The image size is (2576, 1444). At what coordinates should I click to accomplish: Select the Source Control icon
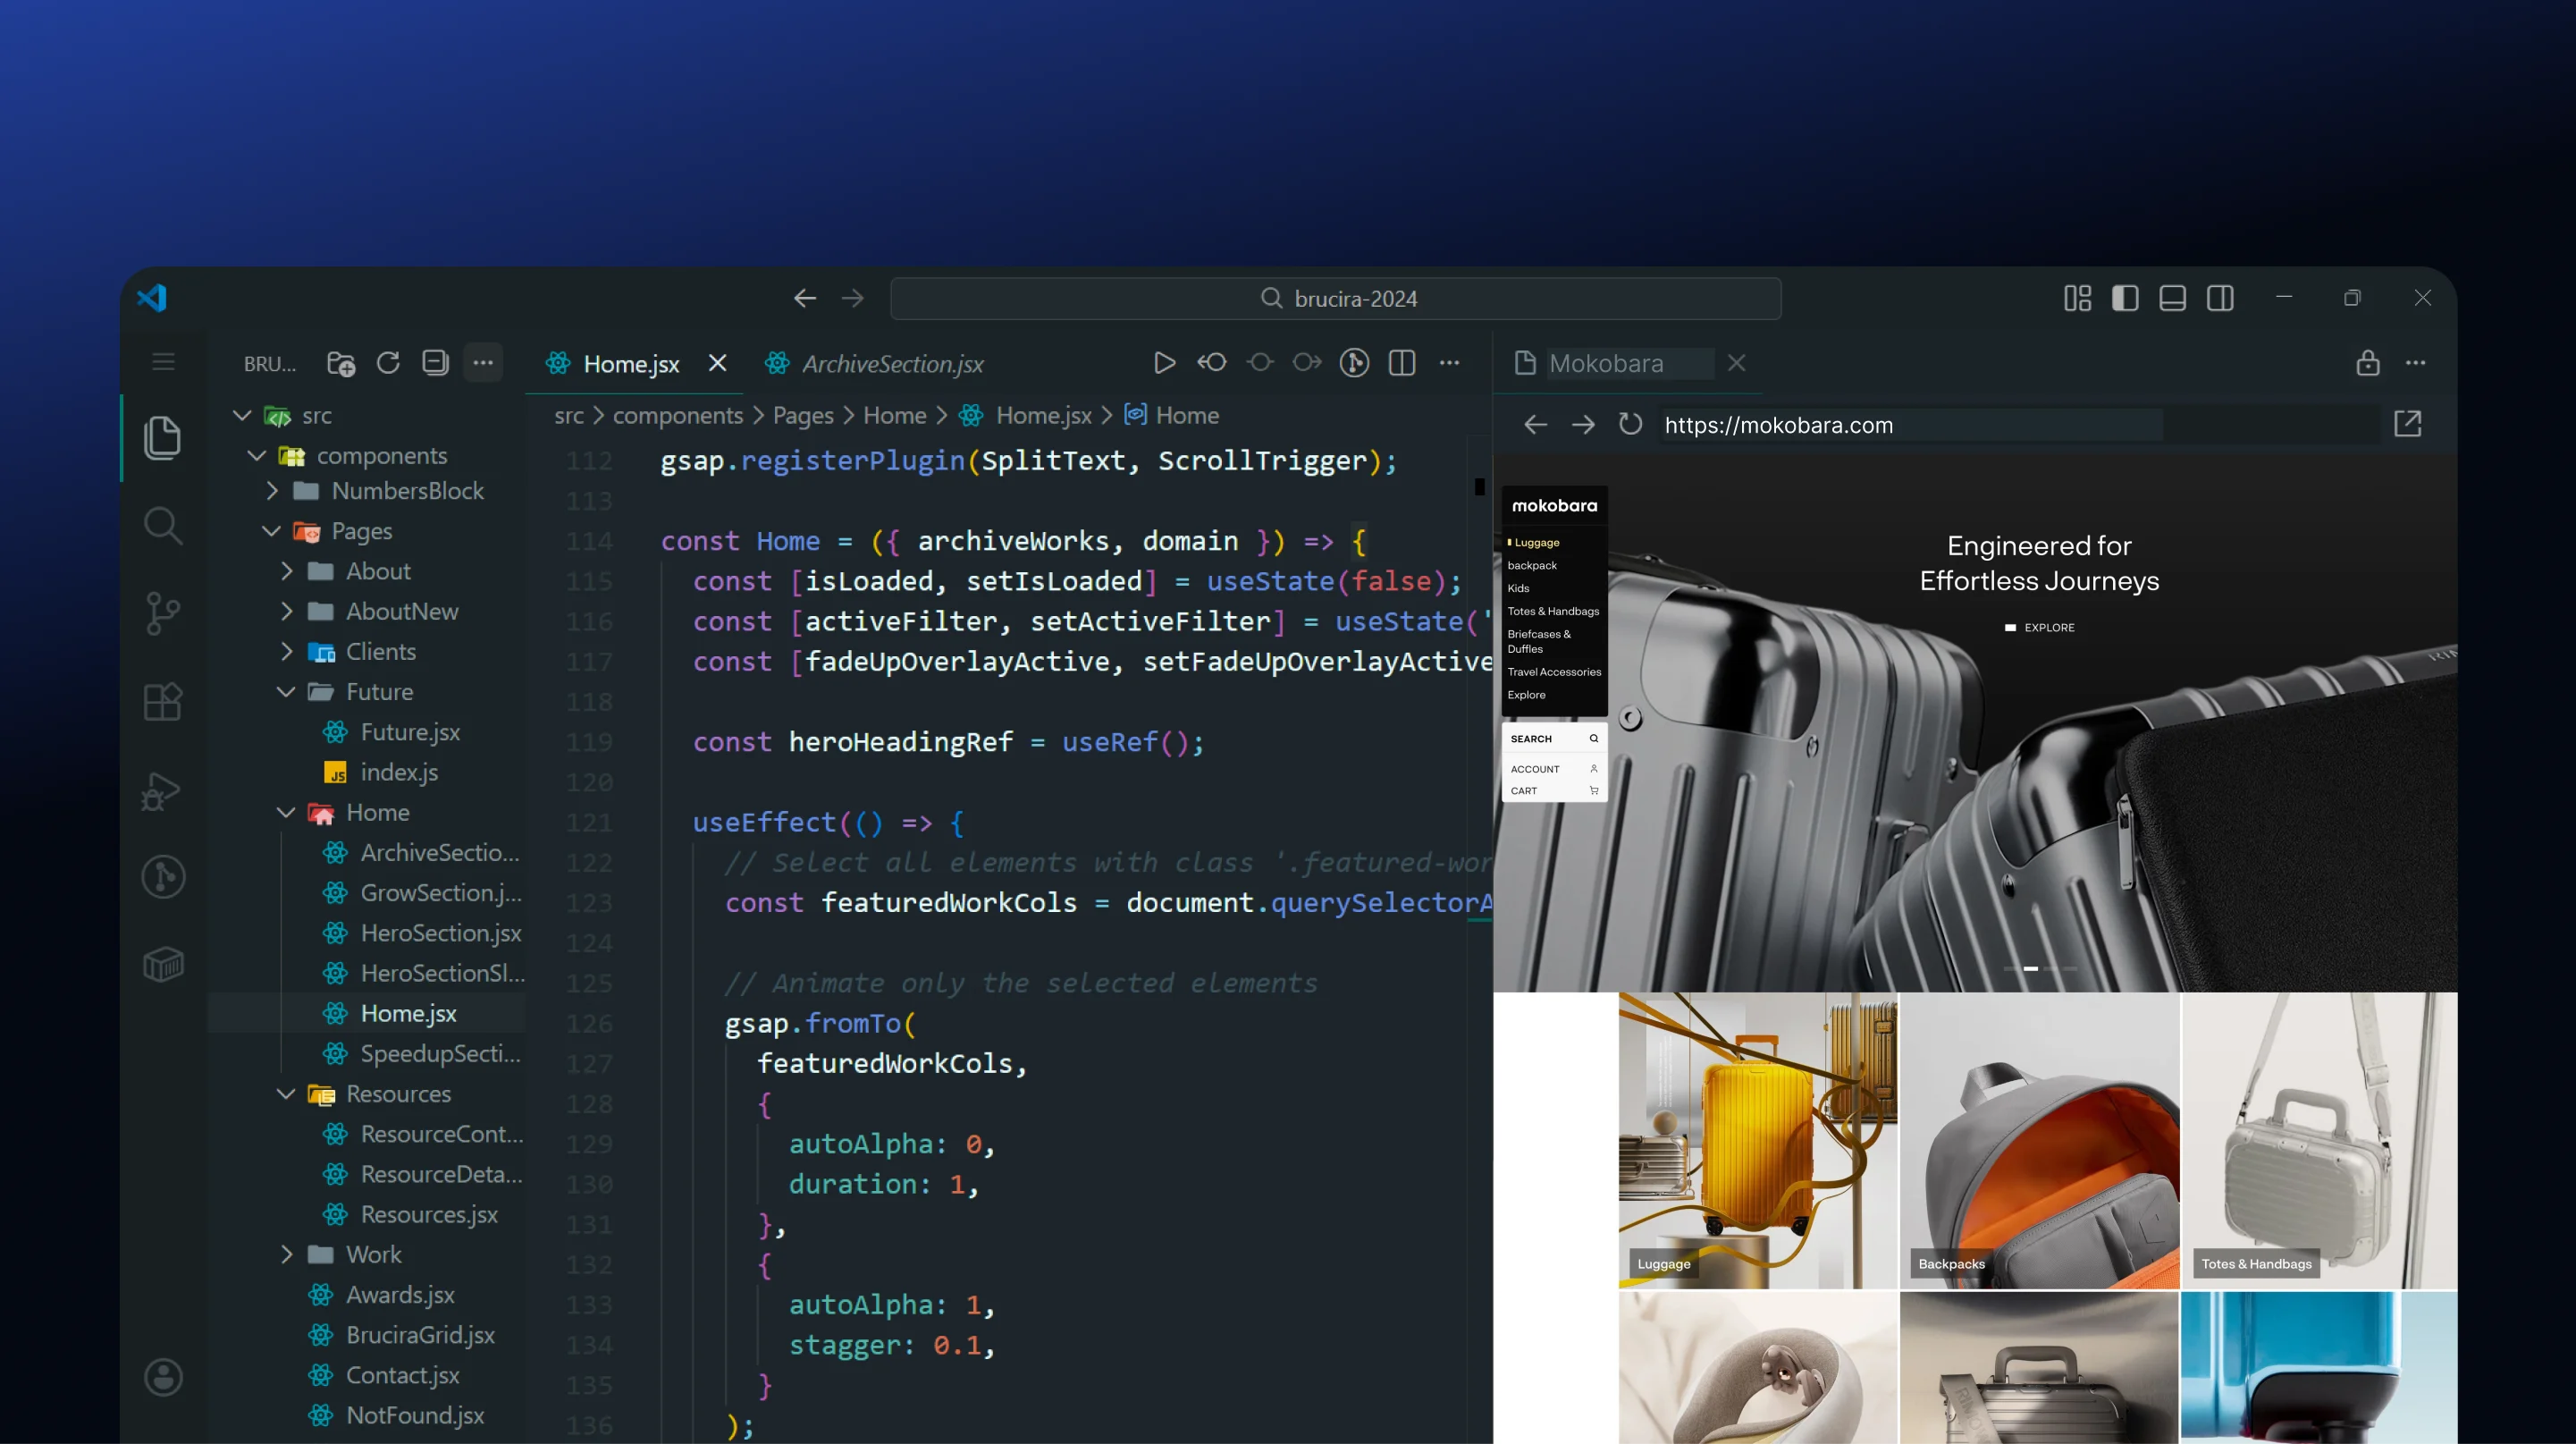point(163,613)
